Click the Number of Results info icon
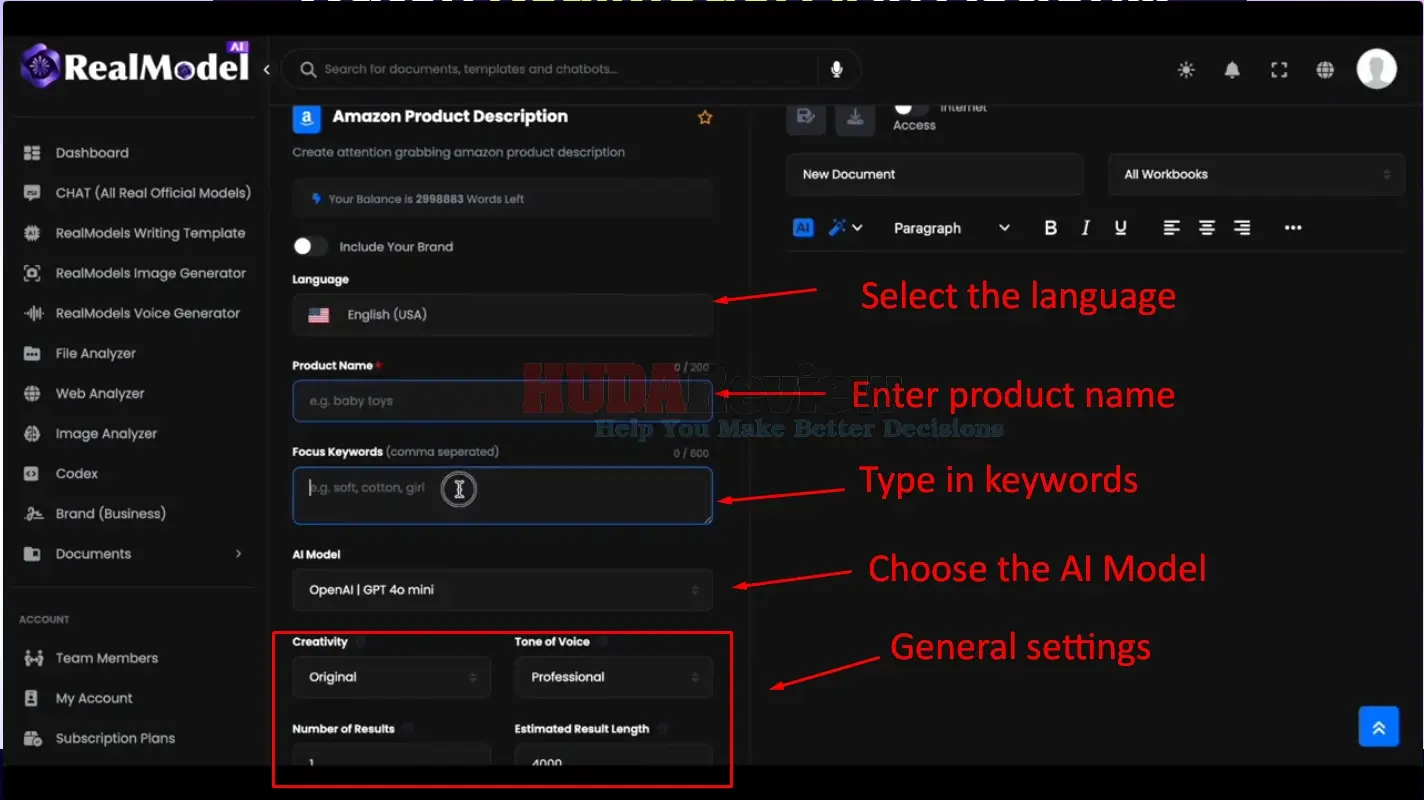 point(408,729)
